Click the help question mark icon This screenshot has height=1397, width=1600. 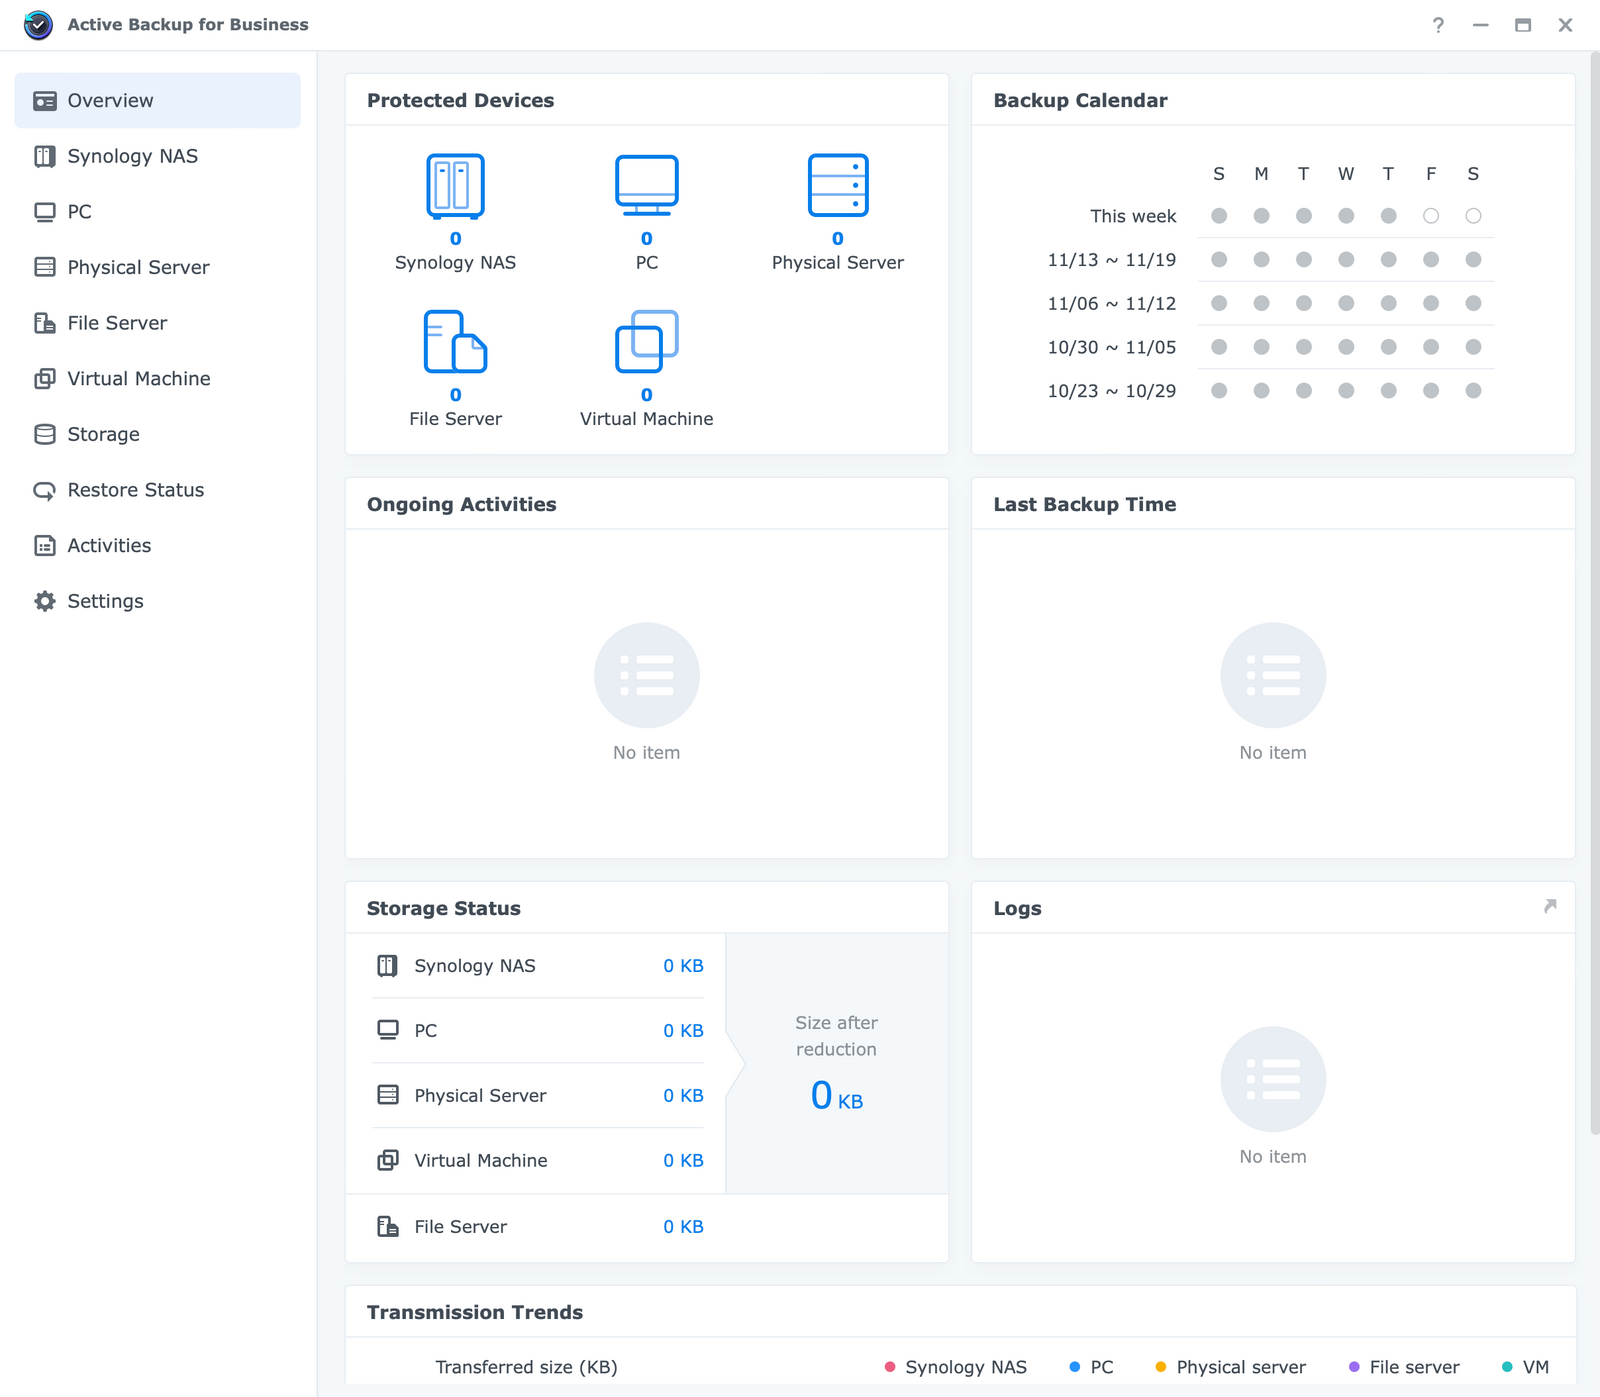(x=1438, y=25)
